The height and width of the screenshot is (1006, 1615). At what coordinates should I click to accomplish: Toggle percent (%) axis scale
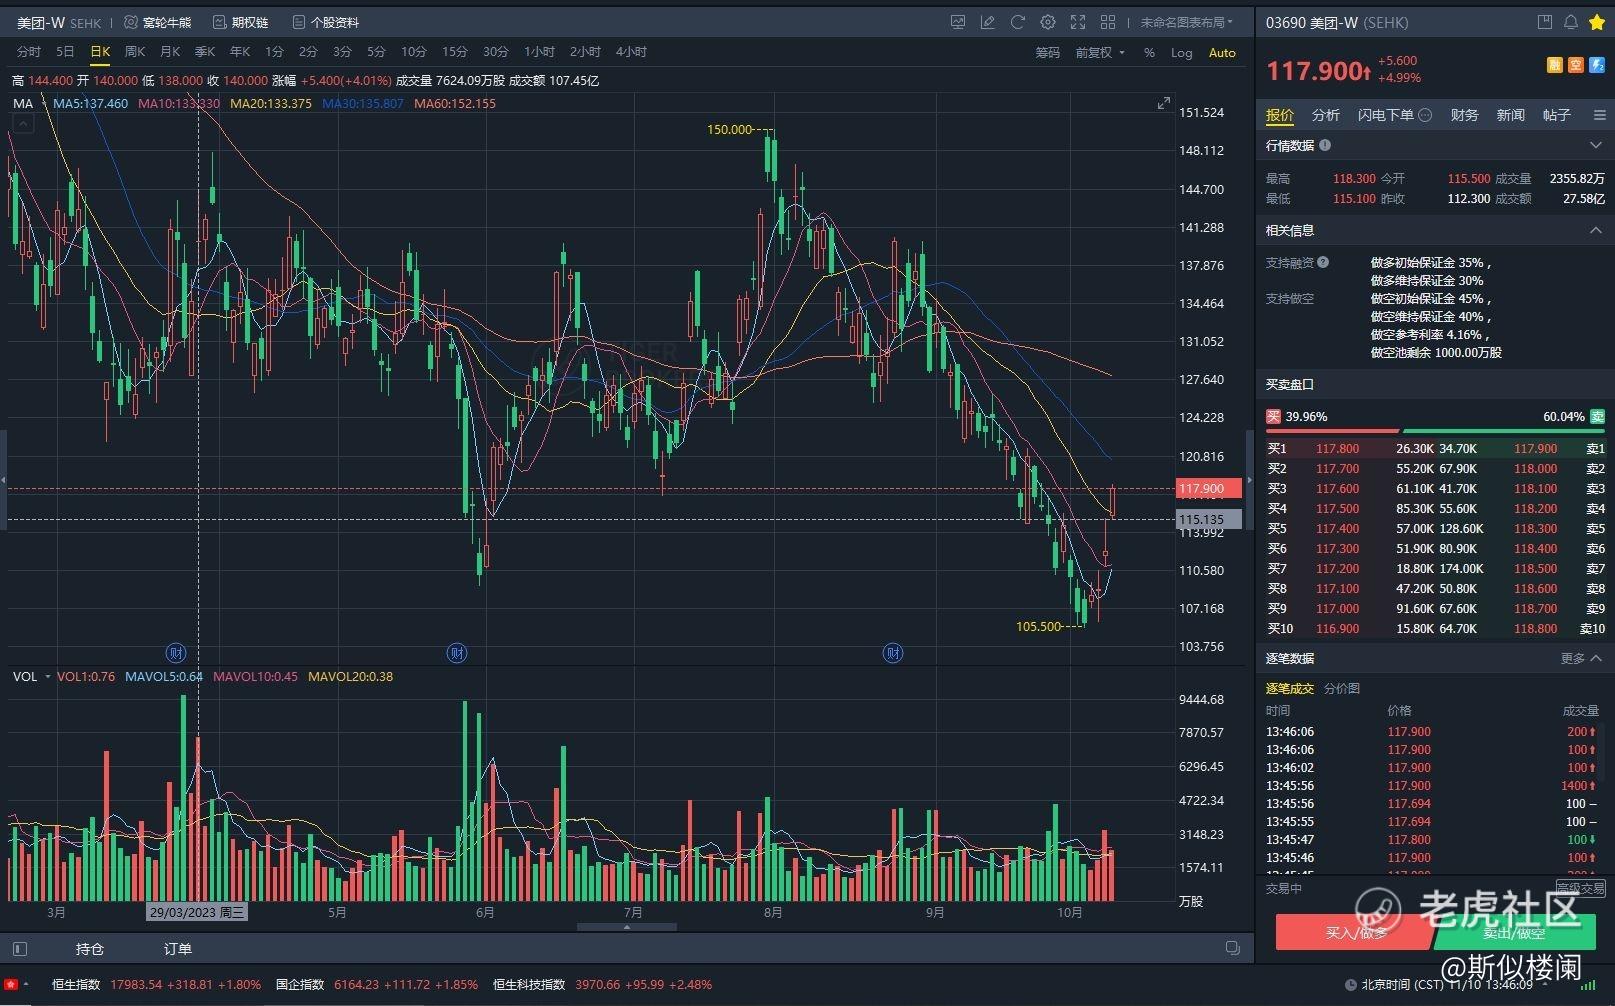pyautogui.click(x=1149, y=53)
